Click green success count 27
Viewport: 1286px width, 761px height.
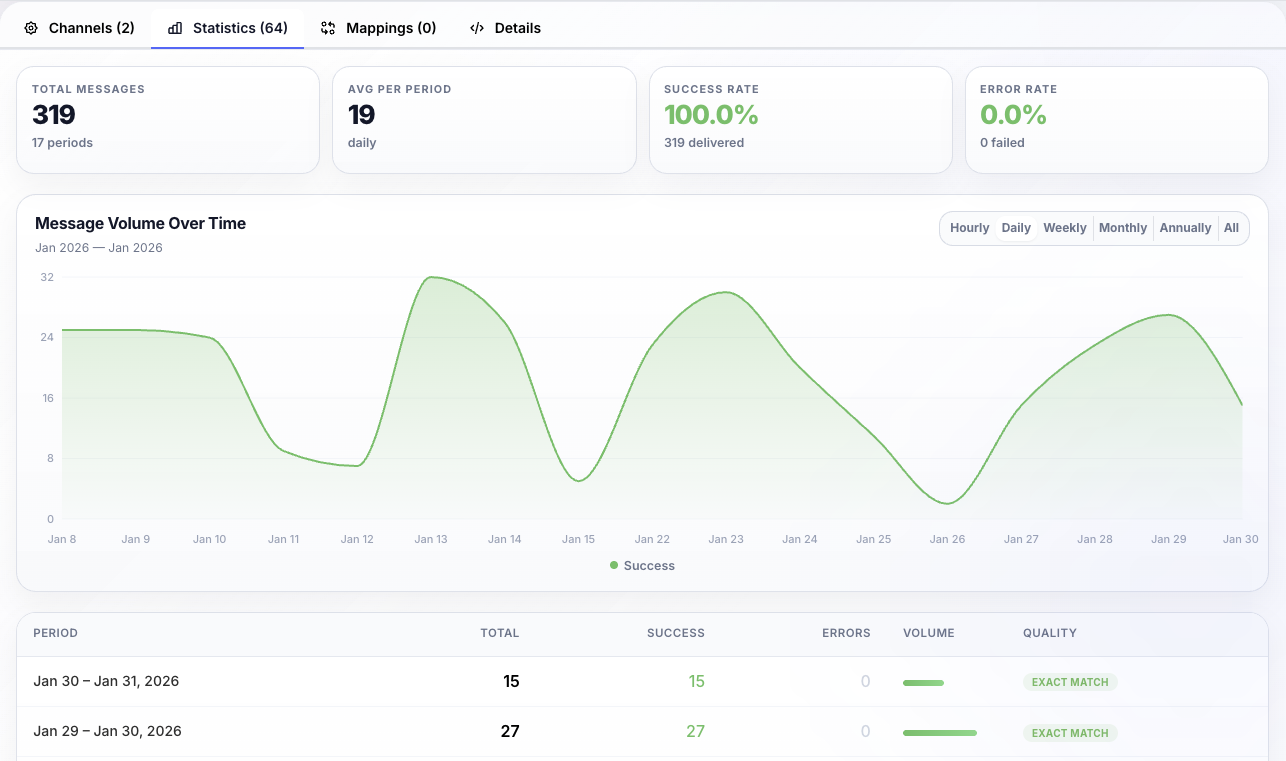(695, 732)
